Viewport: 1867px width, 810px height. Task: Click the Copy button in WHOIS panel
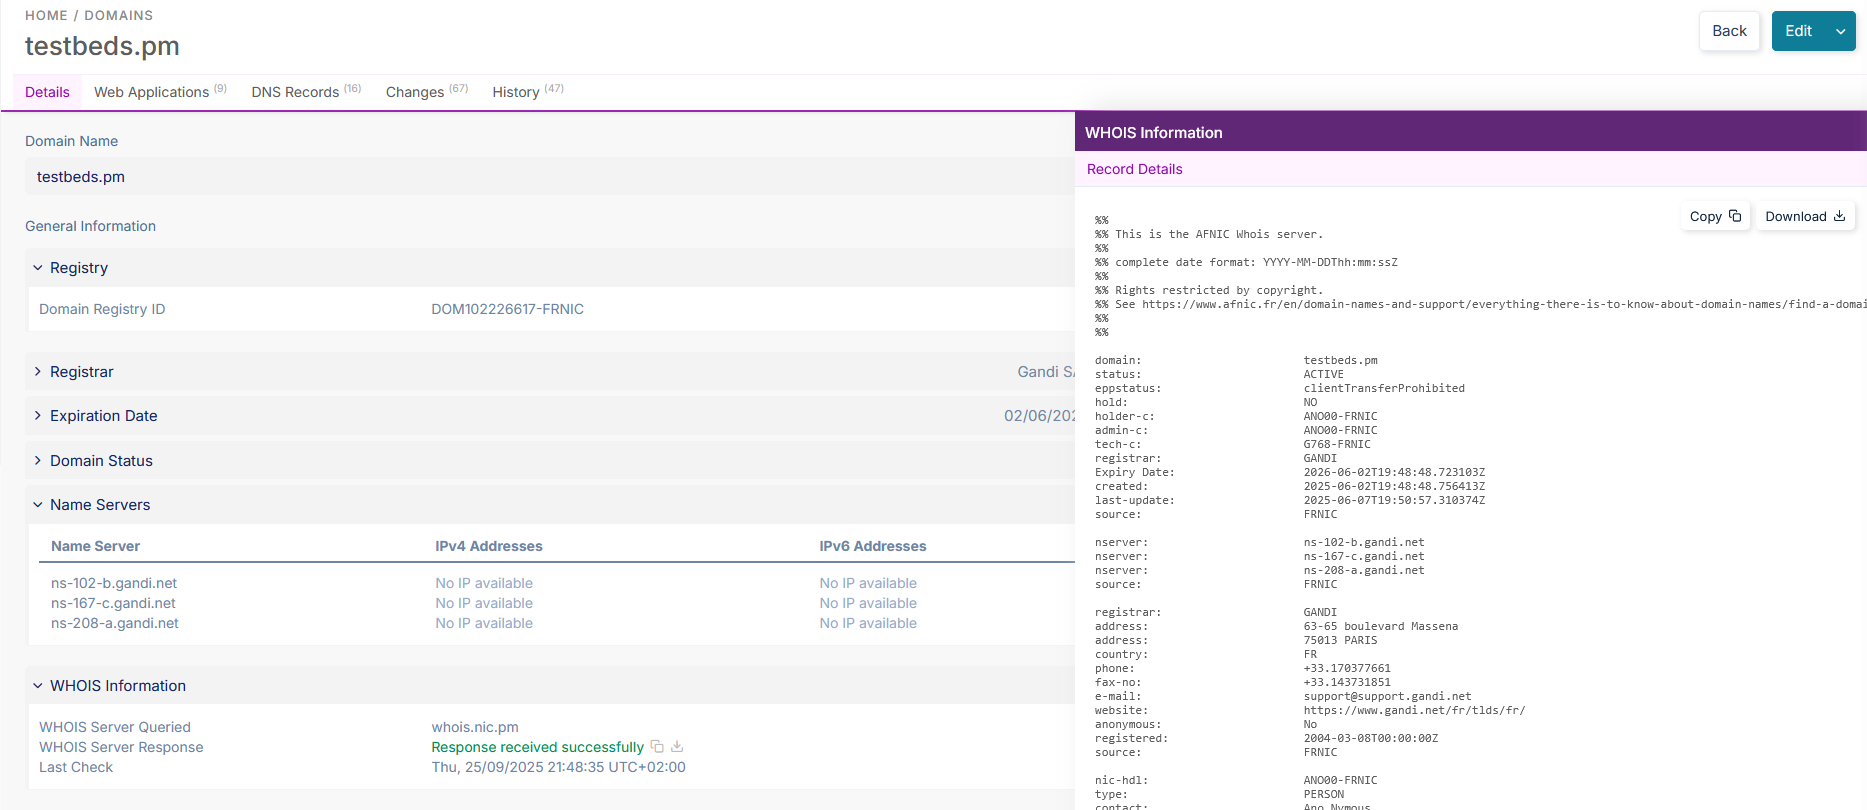(x=1715, y=216)
